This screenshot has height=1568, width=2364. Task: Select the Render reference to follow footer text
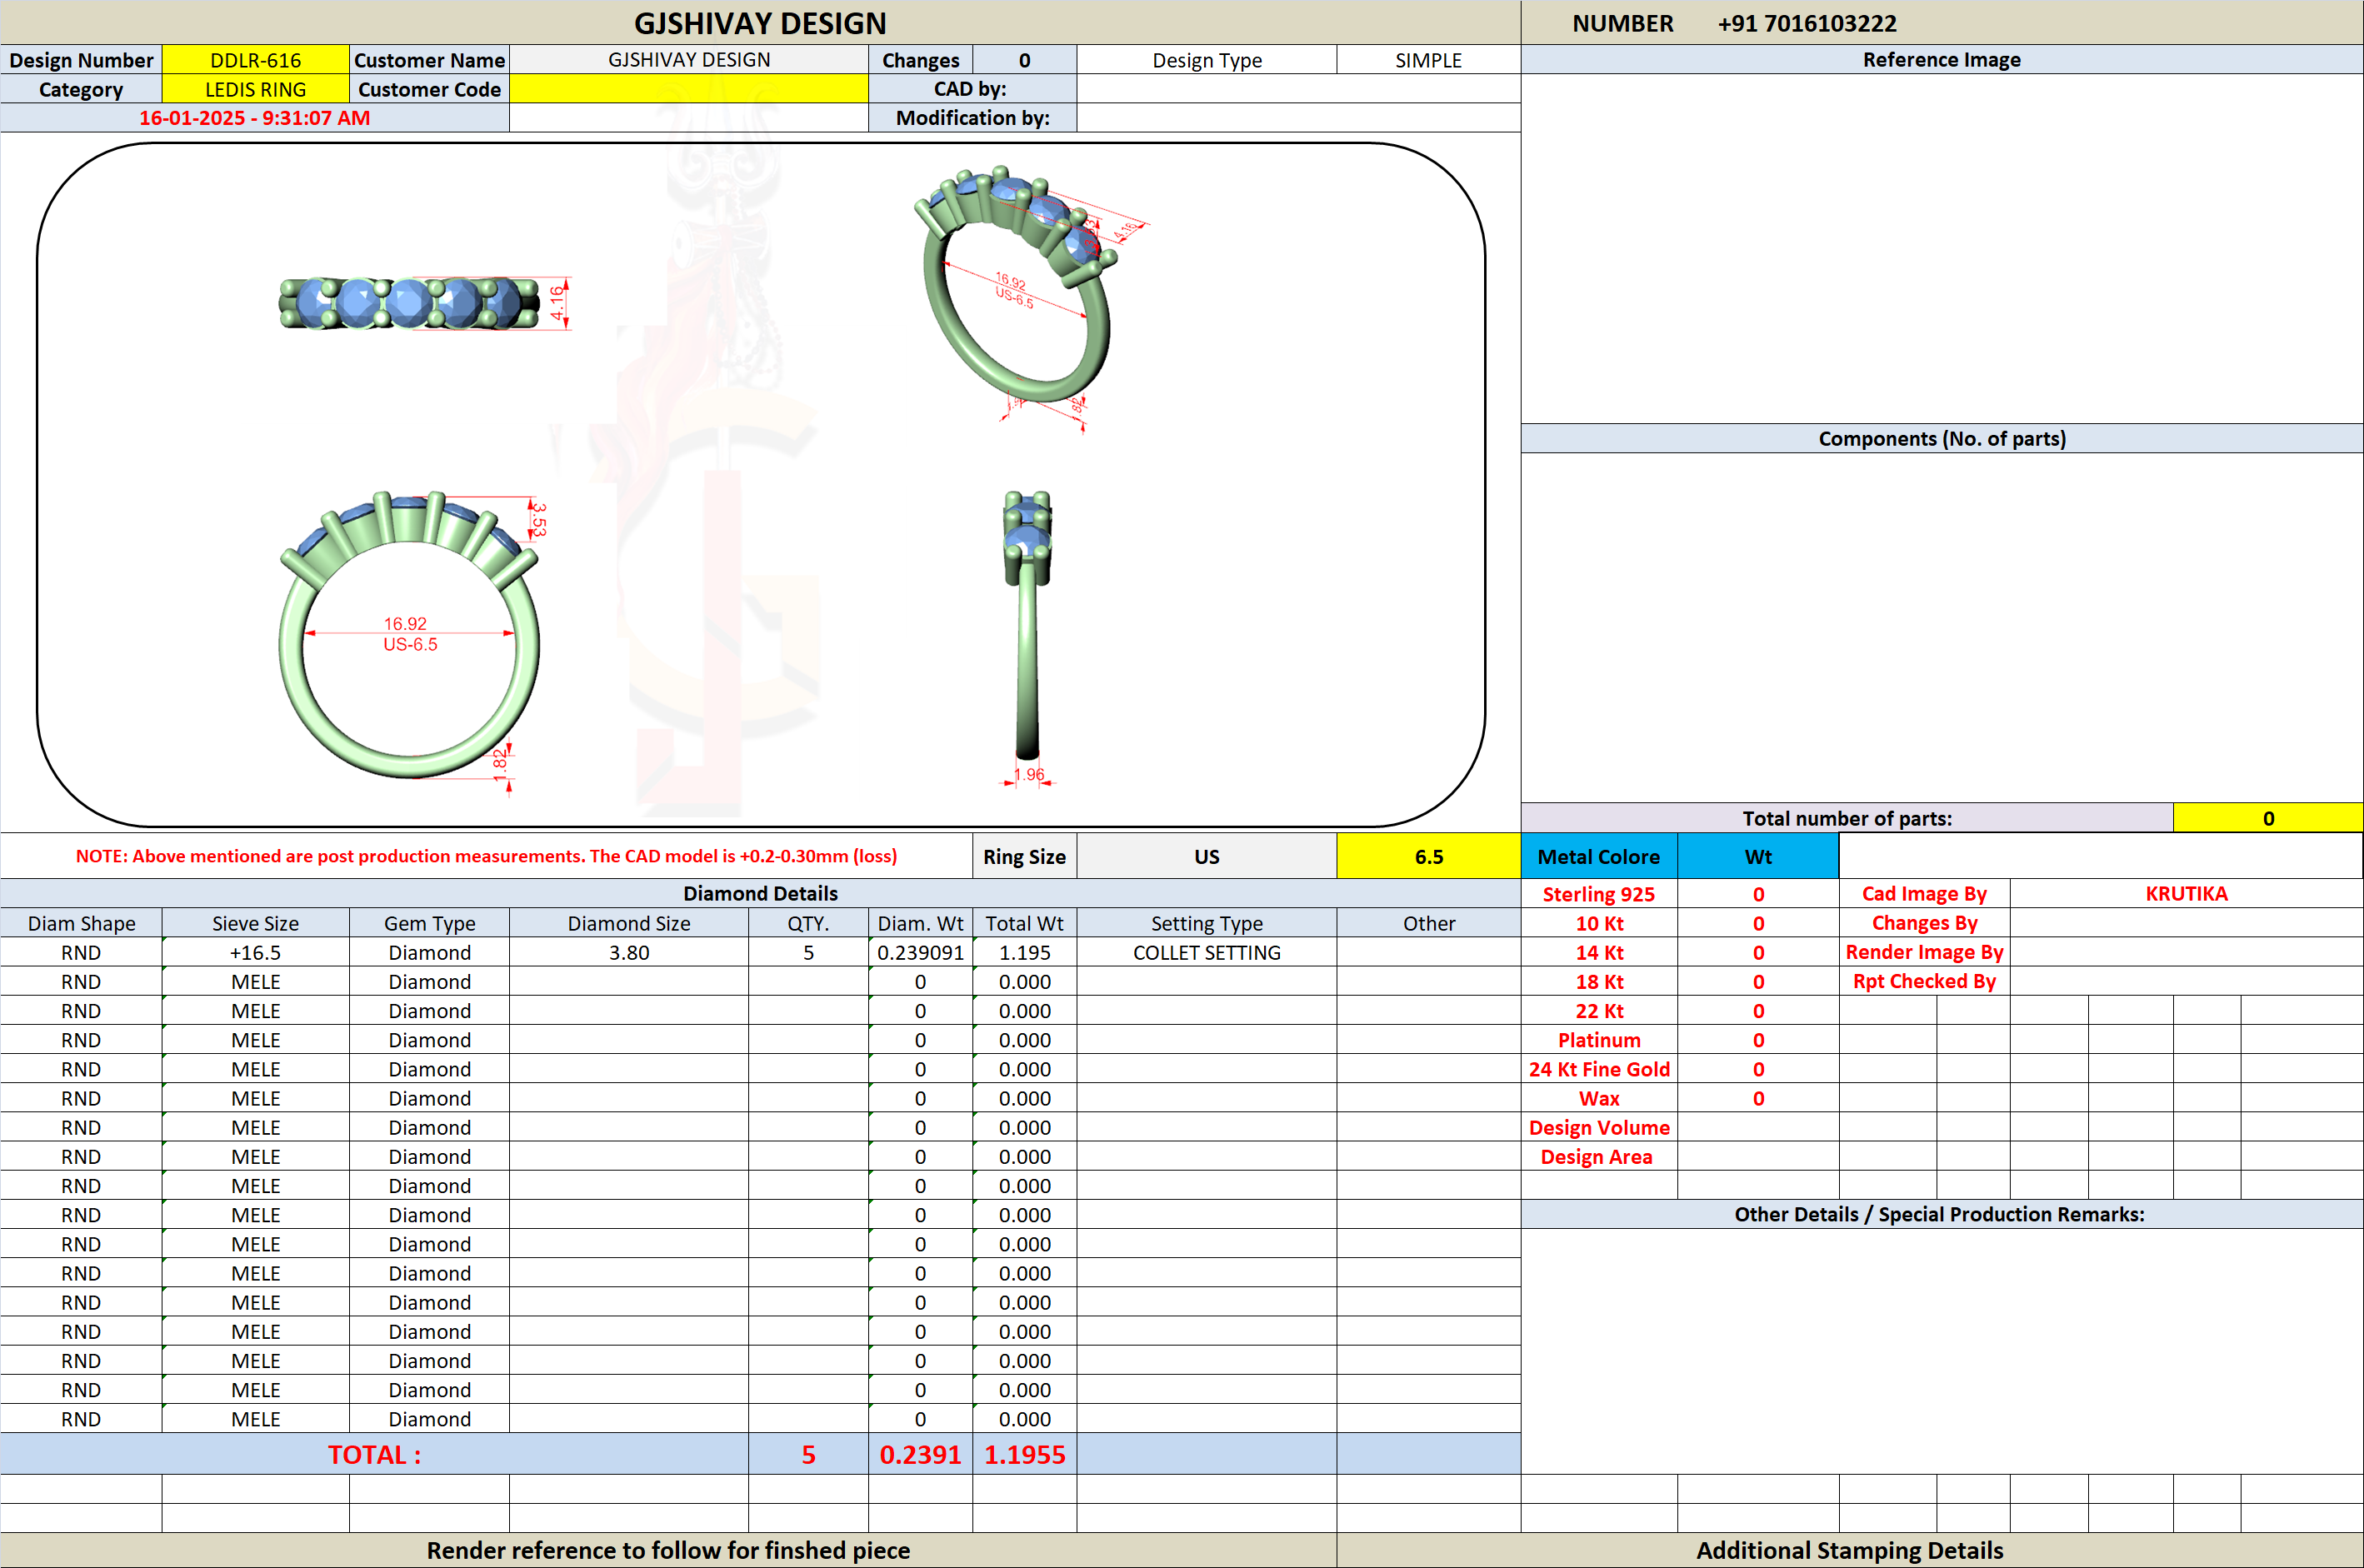[x=668, y=1550]
